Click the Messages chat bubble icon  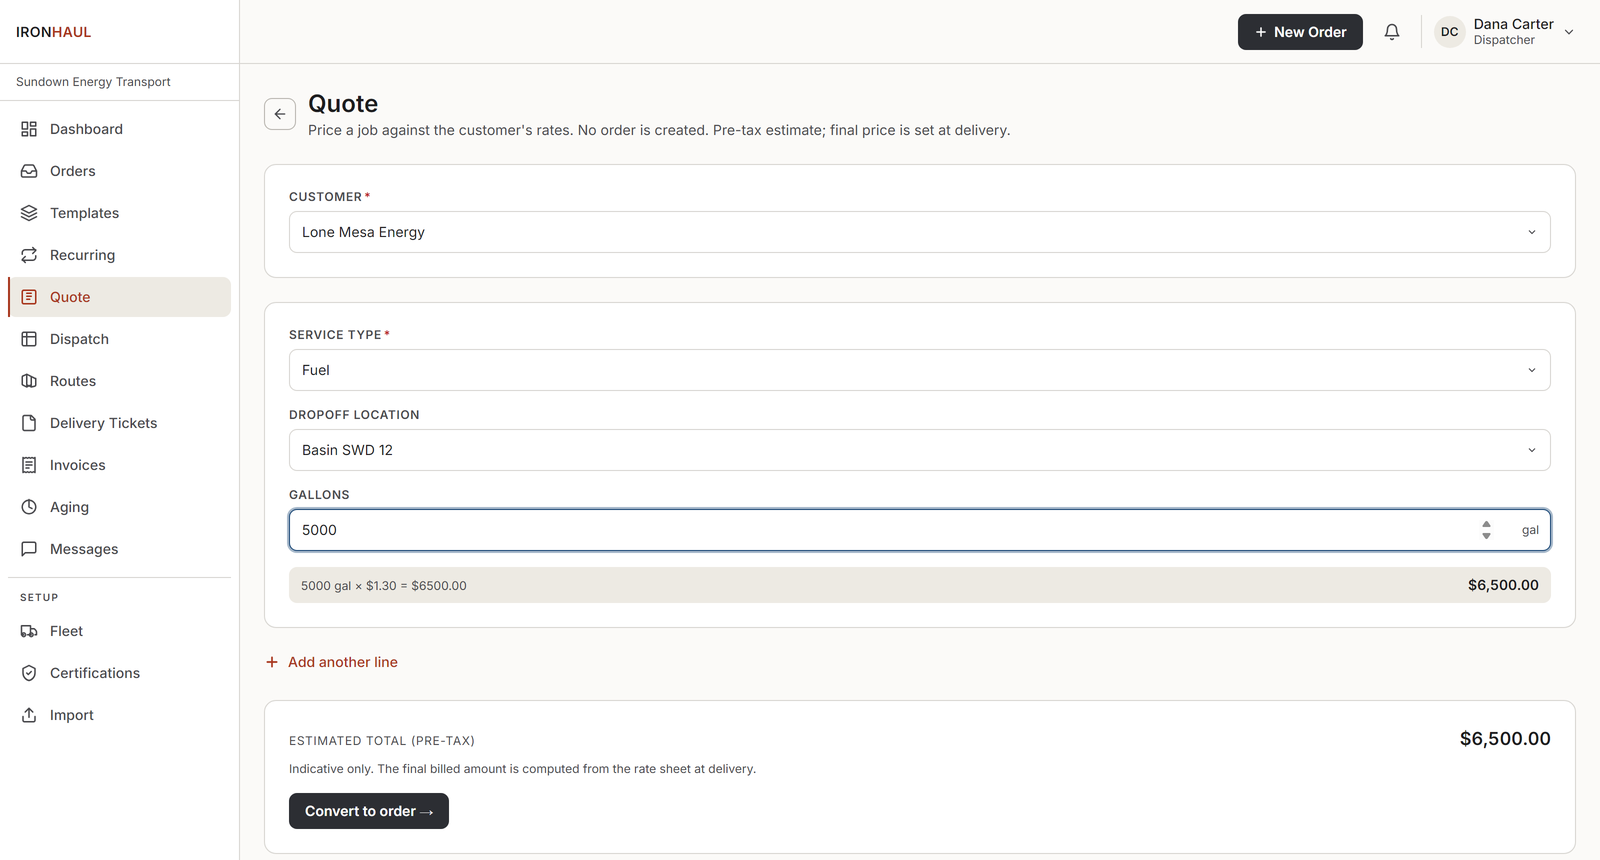(x=29, y=549)
